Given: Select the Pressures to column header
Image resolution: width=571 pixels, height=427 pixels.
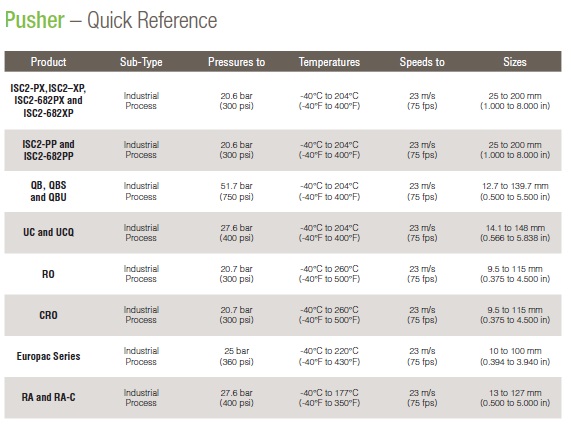Looking at the screenshot, I should click(236, 62).
